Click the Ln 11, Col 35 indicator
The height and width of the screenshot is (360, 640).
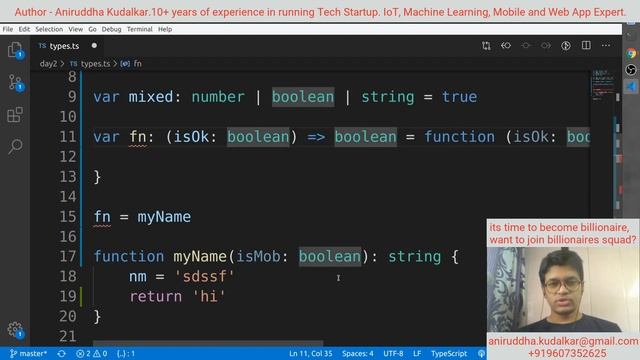click(x=311, y=353)
